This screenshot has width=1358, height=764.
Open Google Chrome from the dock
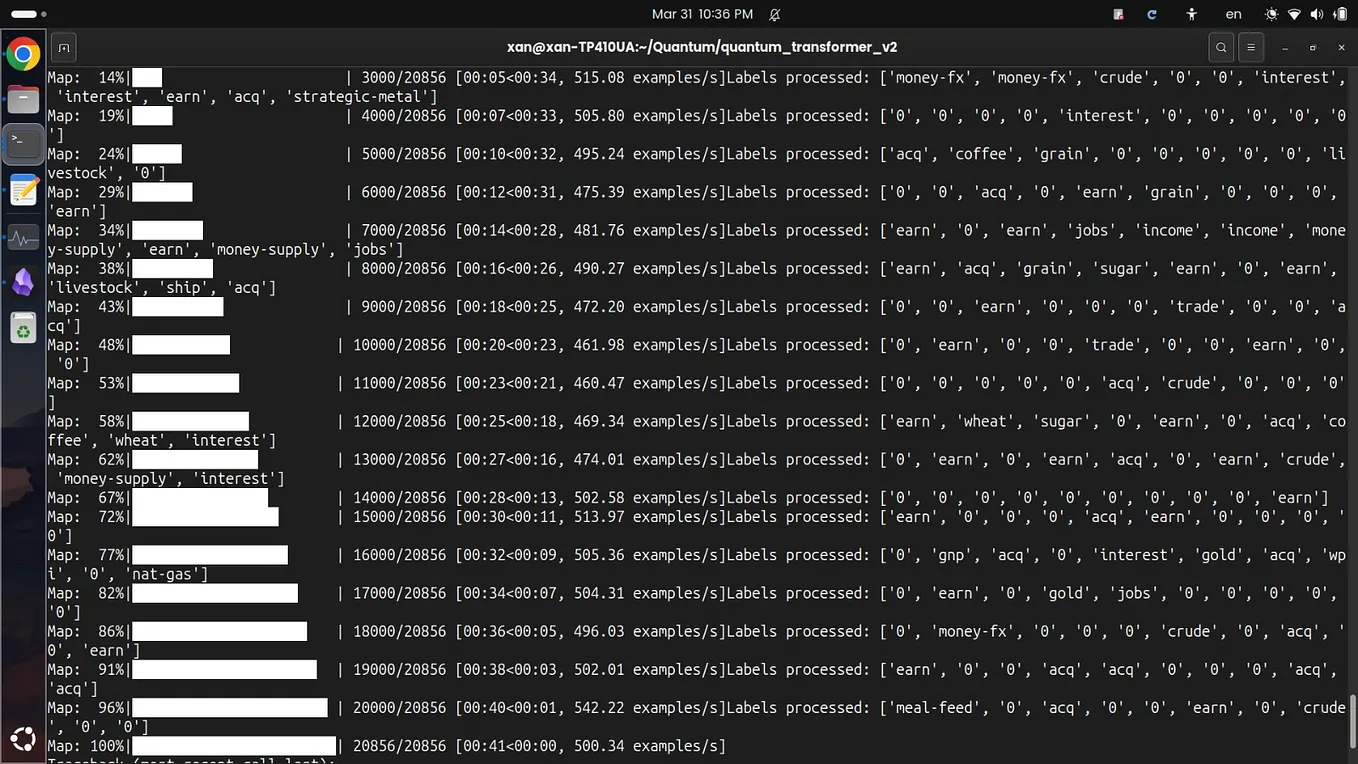22,53
